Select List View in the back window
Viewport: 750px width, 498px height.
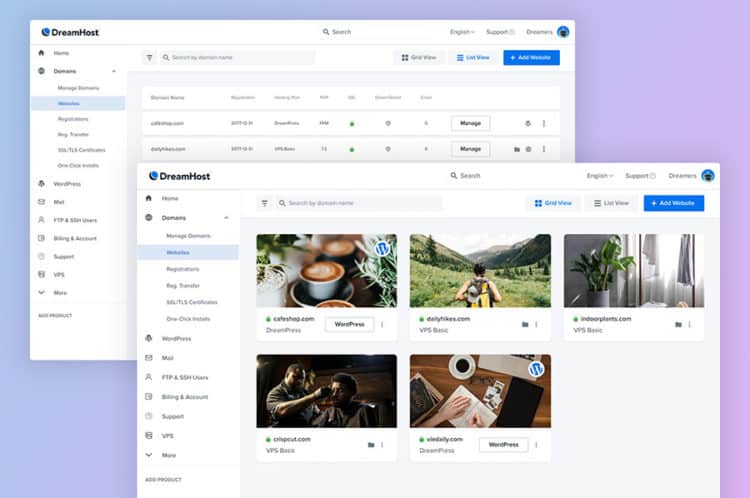coord(473,57)
